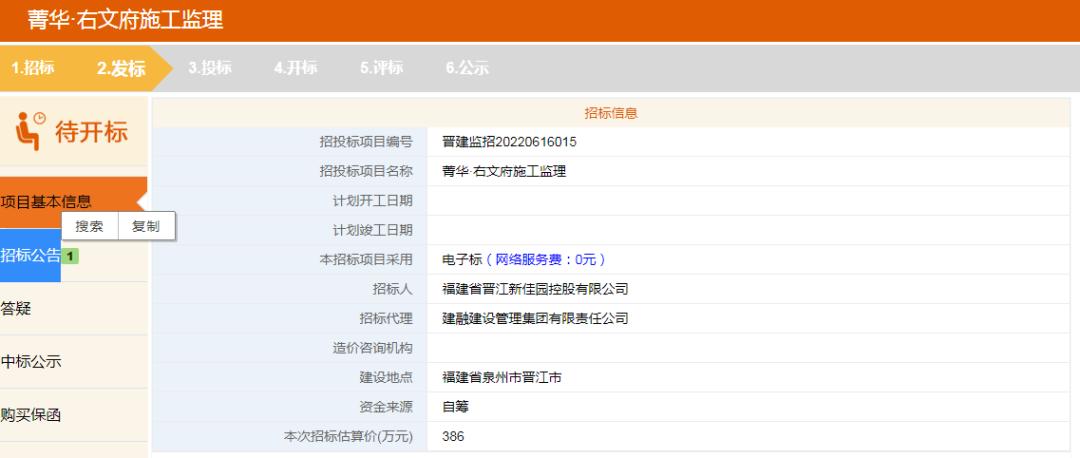Click the 本次招标估算价(万元) label

[349, 437]
